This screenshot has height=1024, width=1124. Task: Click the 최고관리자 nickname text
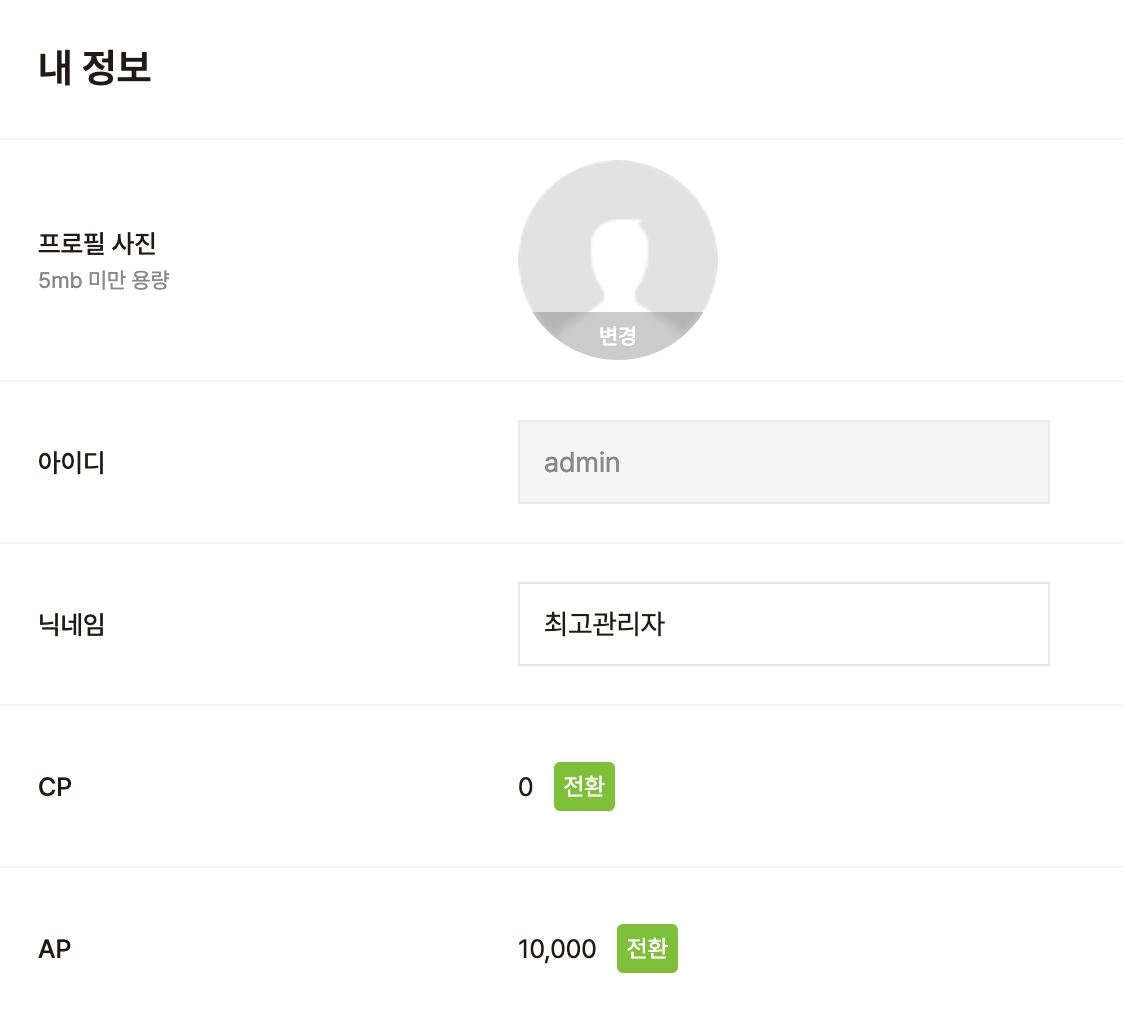pos(604,625)
